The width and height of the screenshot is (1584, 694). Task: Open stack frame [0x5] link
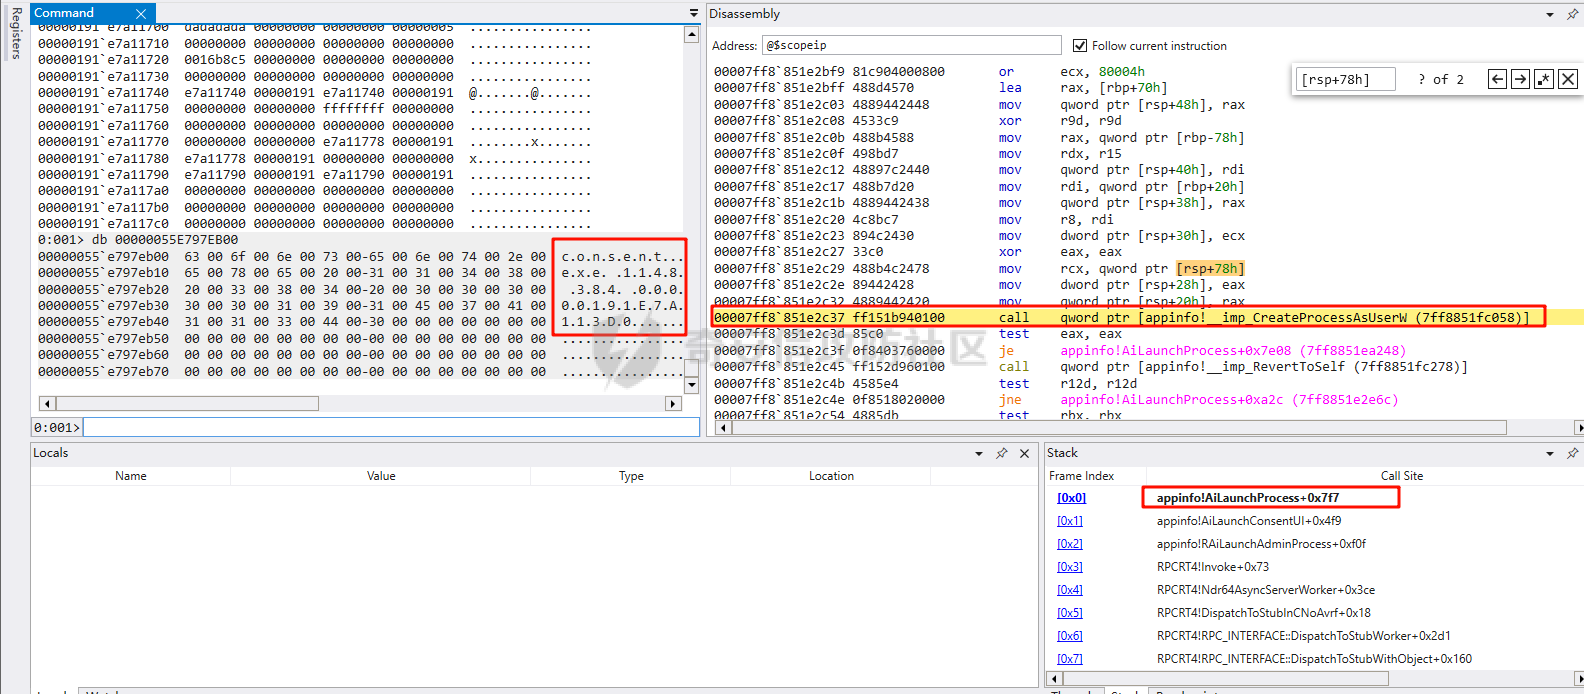[x=1070, y=613]
